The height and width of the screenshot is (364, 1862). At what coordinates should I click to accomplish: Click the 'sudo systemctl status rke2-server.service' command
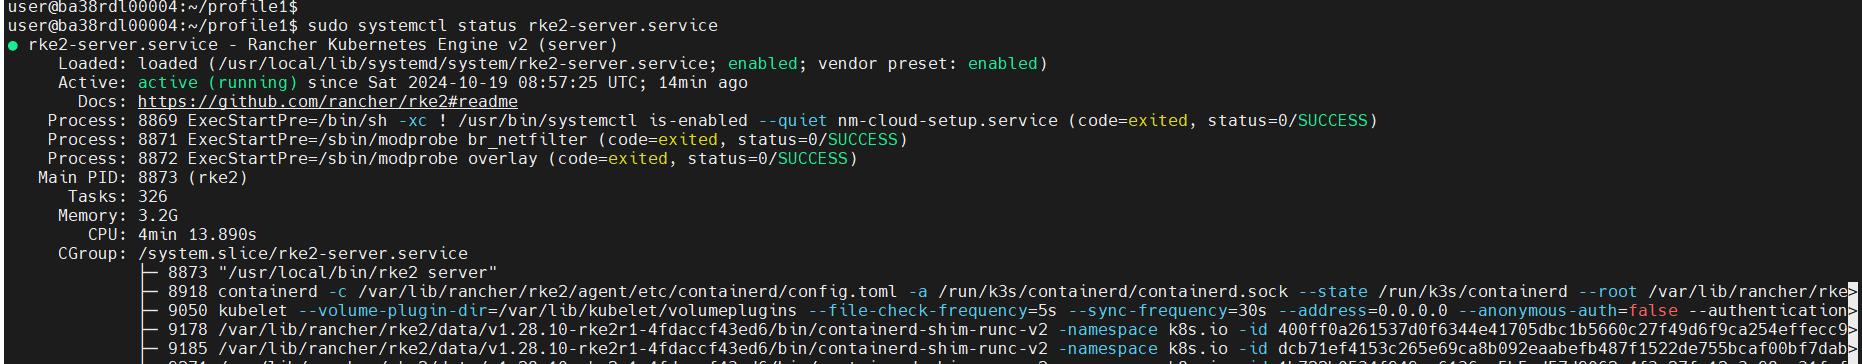(512, 26)
